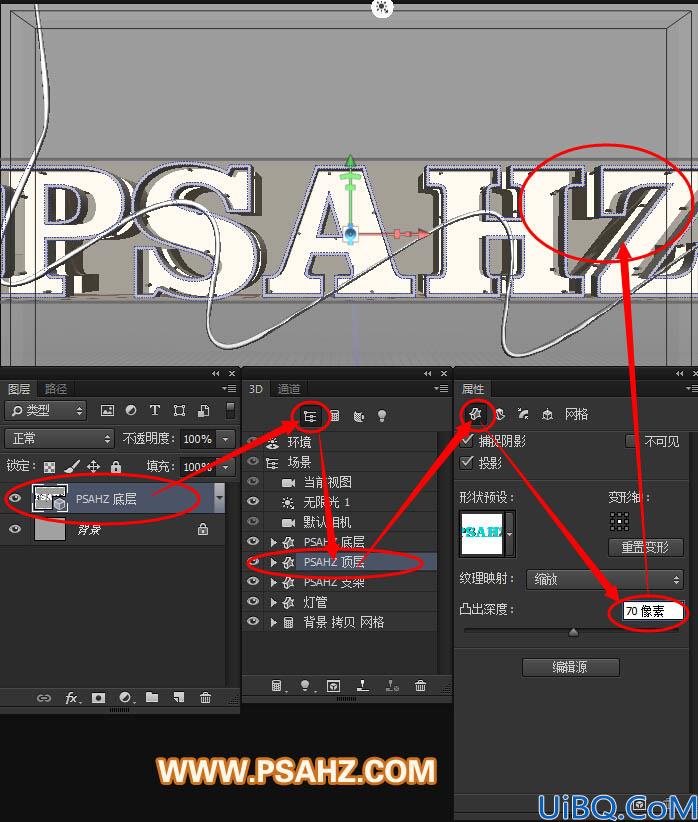The image size is (698, 822).
Task: Select the 3D panel tab
Action: pyautogui.click(x=256, y=389)
